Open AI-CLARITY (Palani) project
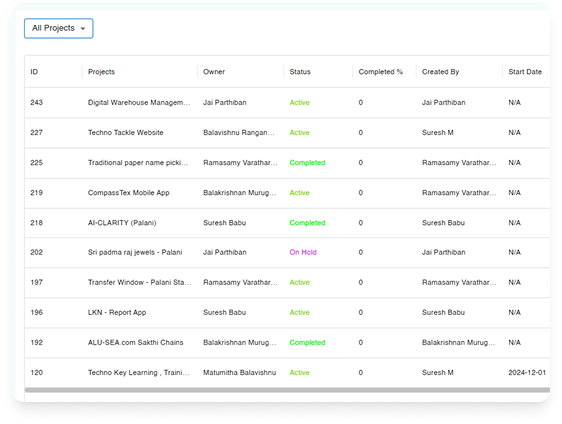The height and width of the screenshot is (424, 562). tap(122, 223)
